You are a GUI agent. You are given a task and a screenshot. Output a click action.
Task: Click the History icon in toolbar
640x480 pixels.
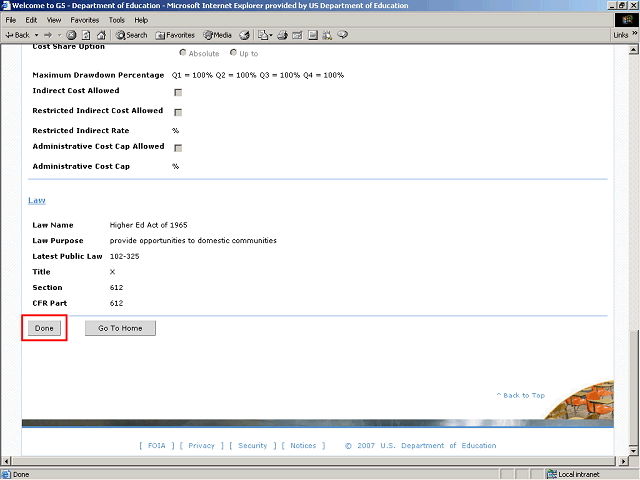244,35
